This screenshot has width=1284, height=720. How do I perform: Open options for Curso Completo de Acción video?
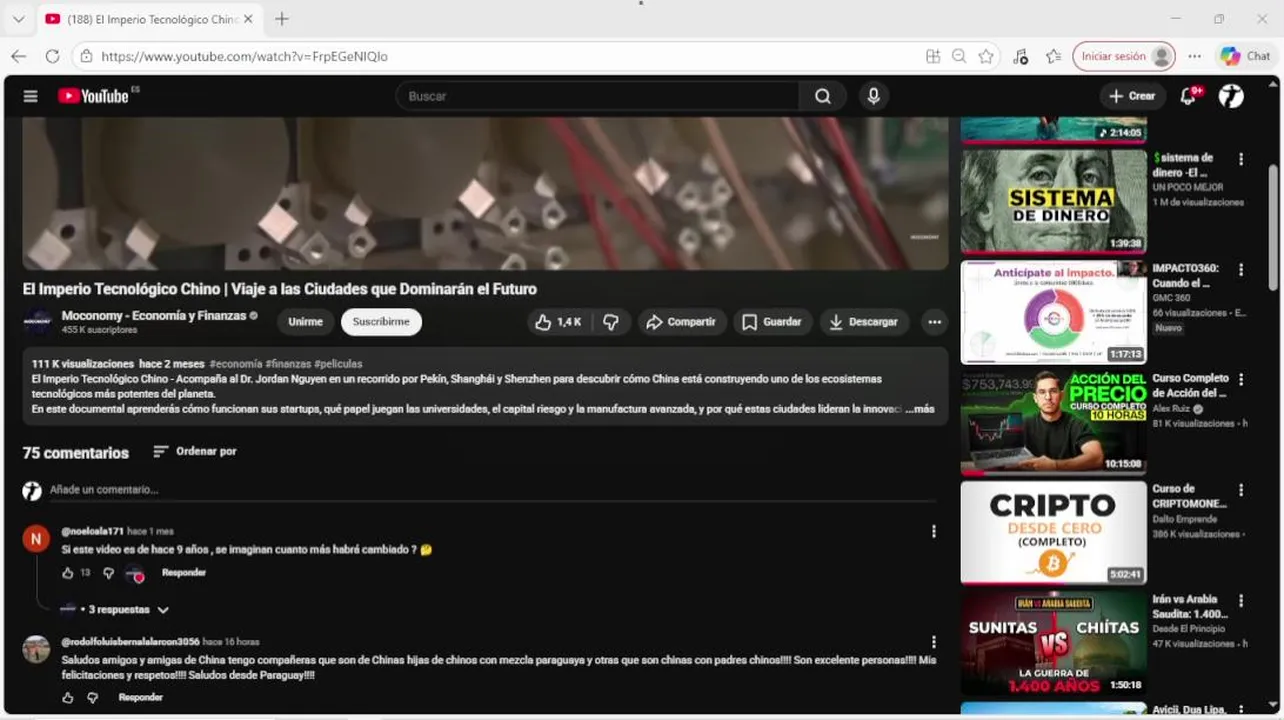1241,380
